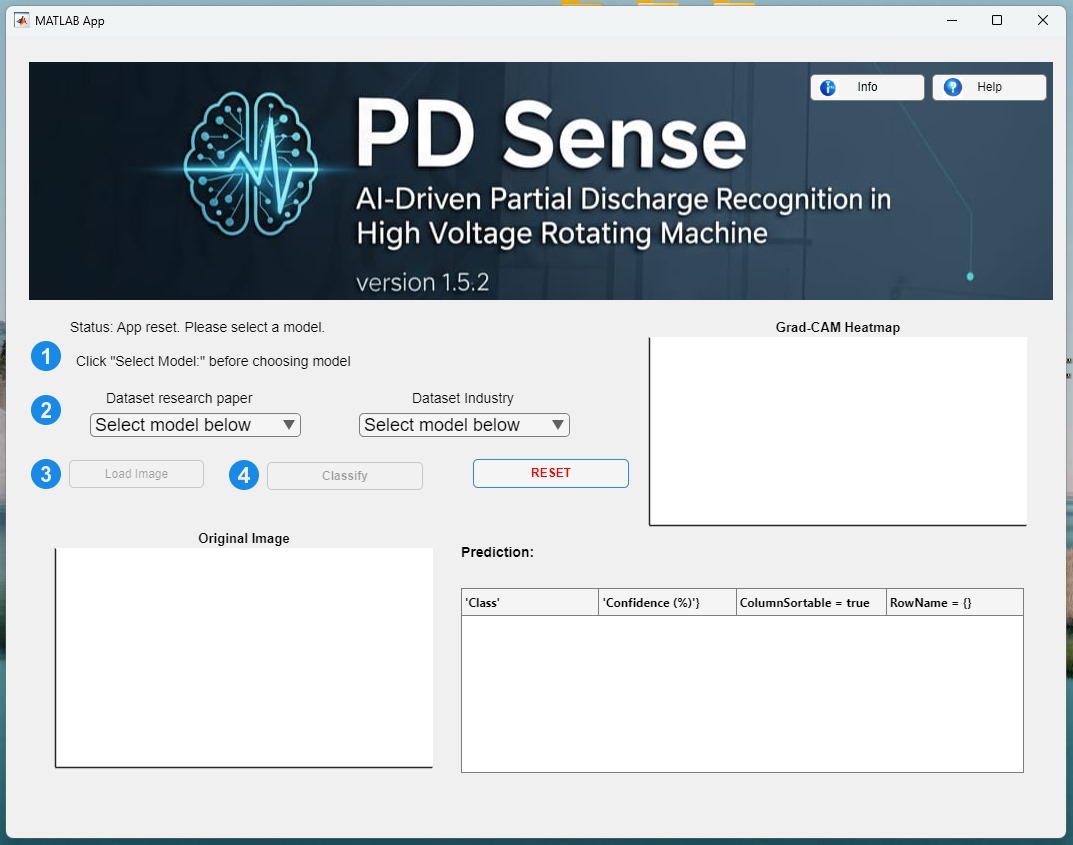Click the MATLAB icon in the title bar
This screenshot has width=1073, height=845.
point(21,20)
